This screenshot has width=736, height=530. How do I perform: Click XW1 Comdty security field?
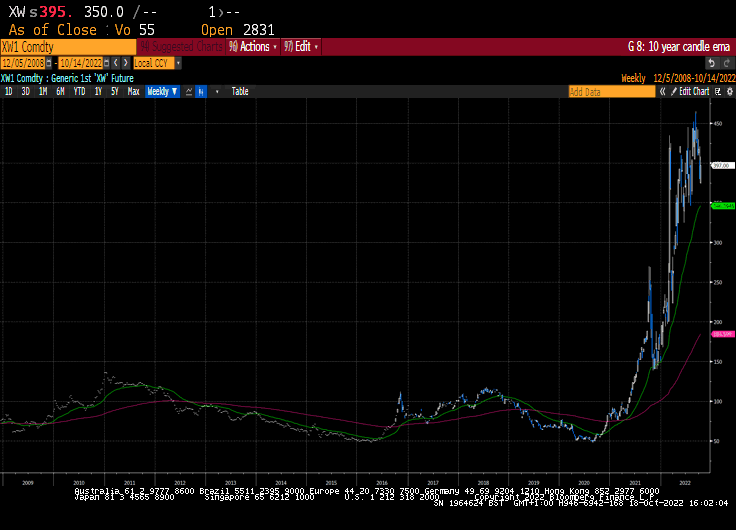click(68, 47)
